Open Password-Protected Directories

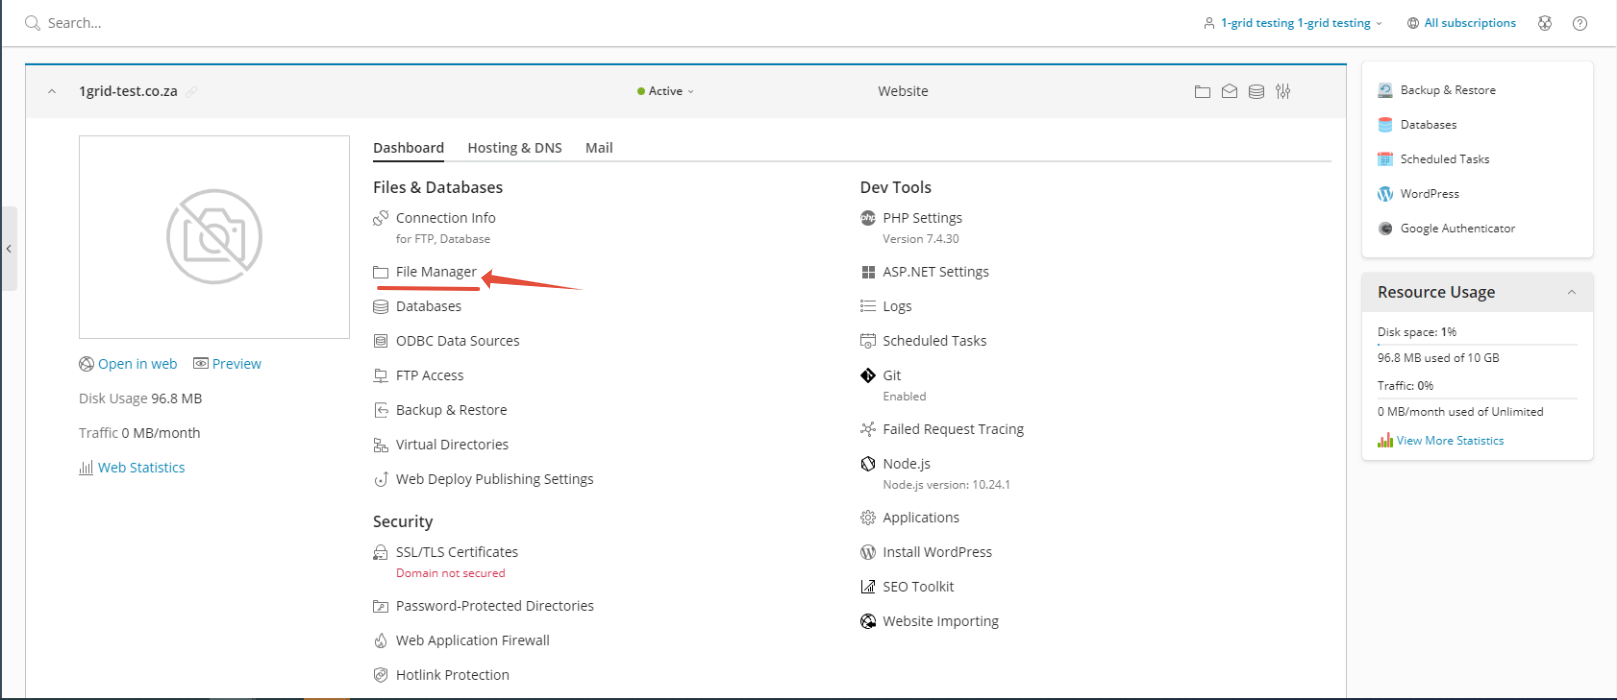tap(495, 606)
